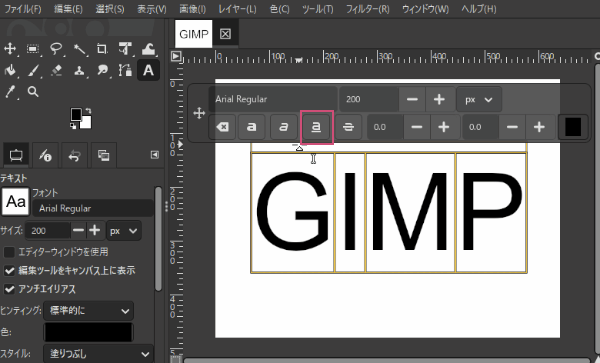Select the Smudge tool
This screenshot has height=363, width=600.
103,70
